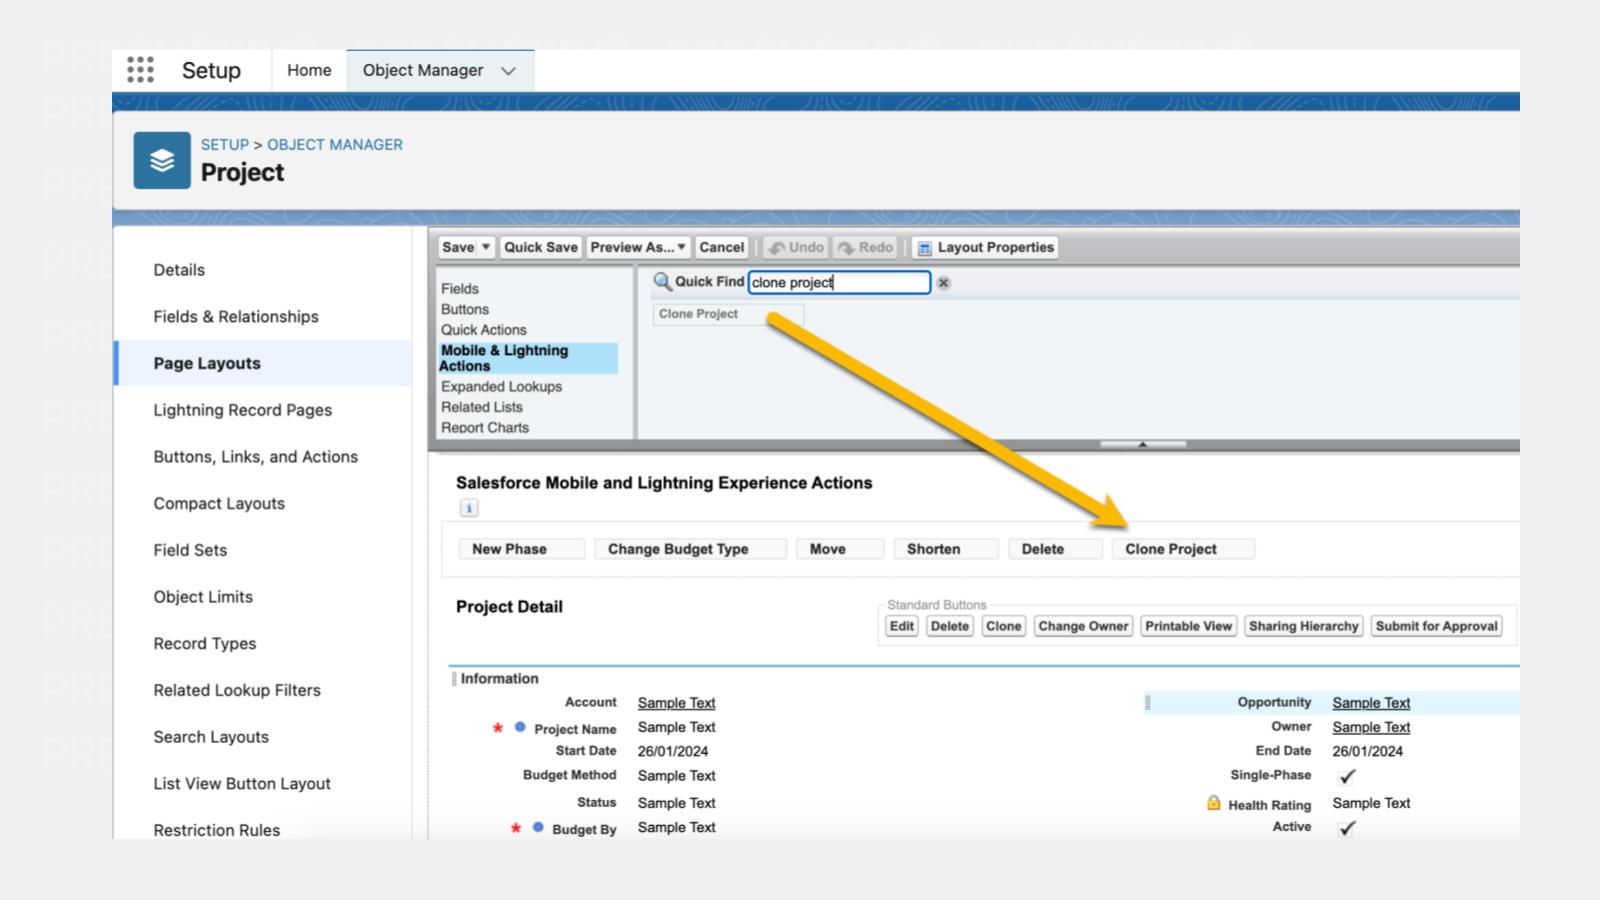Screen dimensions: 1600x900
Task: Click the Delete standard button
Action: 950,626
